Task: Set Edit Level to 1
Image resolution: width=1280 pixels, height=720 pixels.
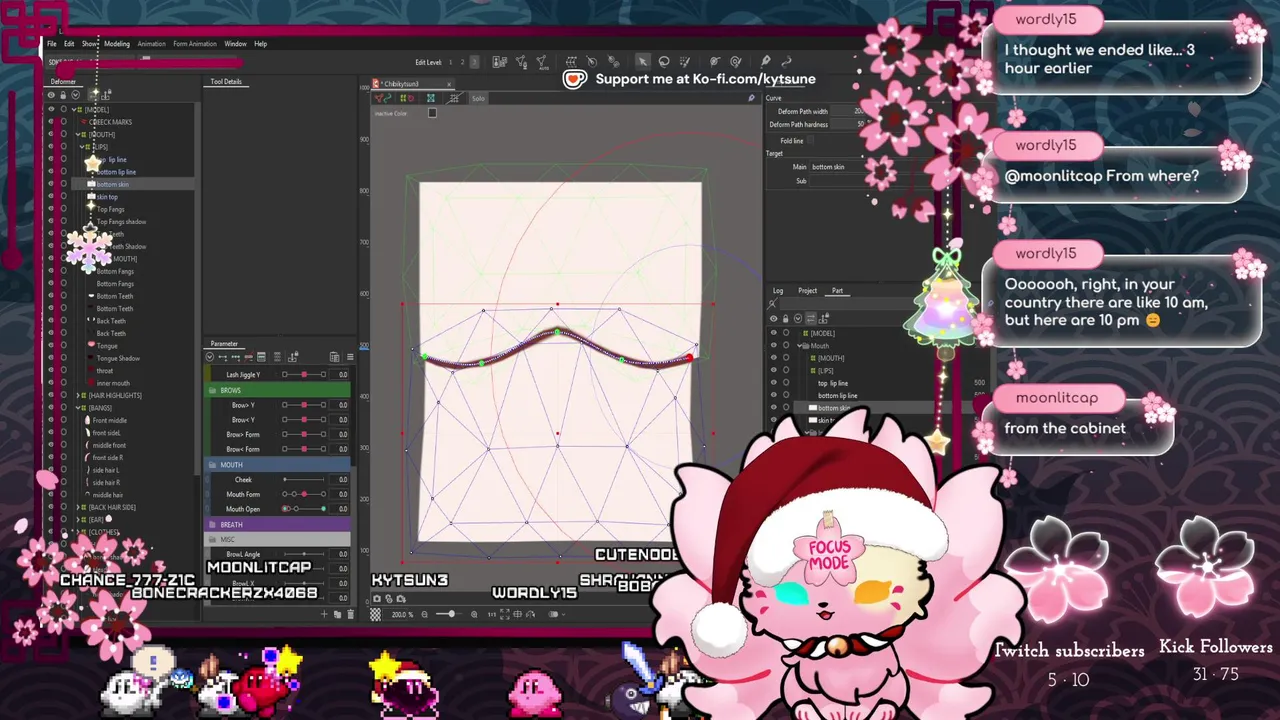Action: [450, 62]
